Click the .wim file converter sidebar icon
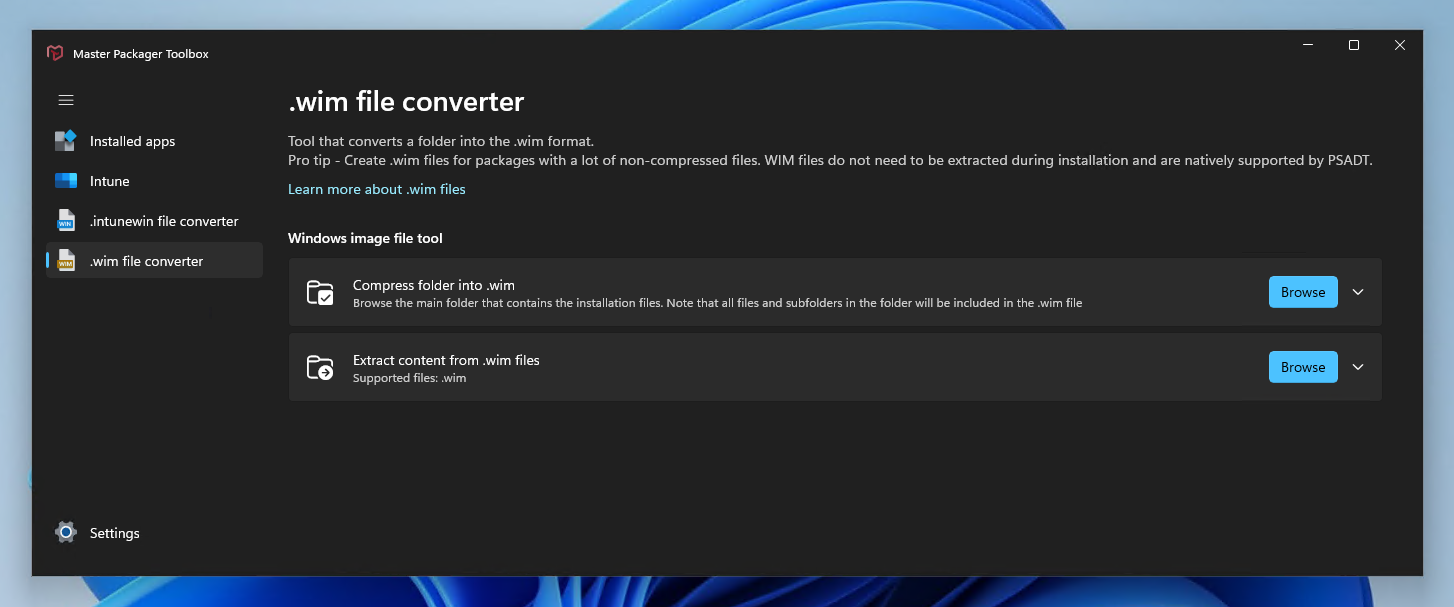The height and width of the screenshot is (607, 1454). [x=66, y=261]
